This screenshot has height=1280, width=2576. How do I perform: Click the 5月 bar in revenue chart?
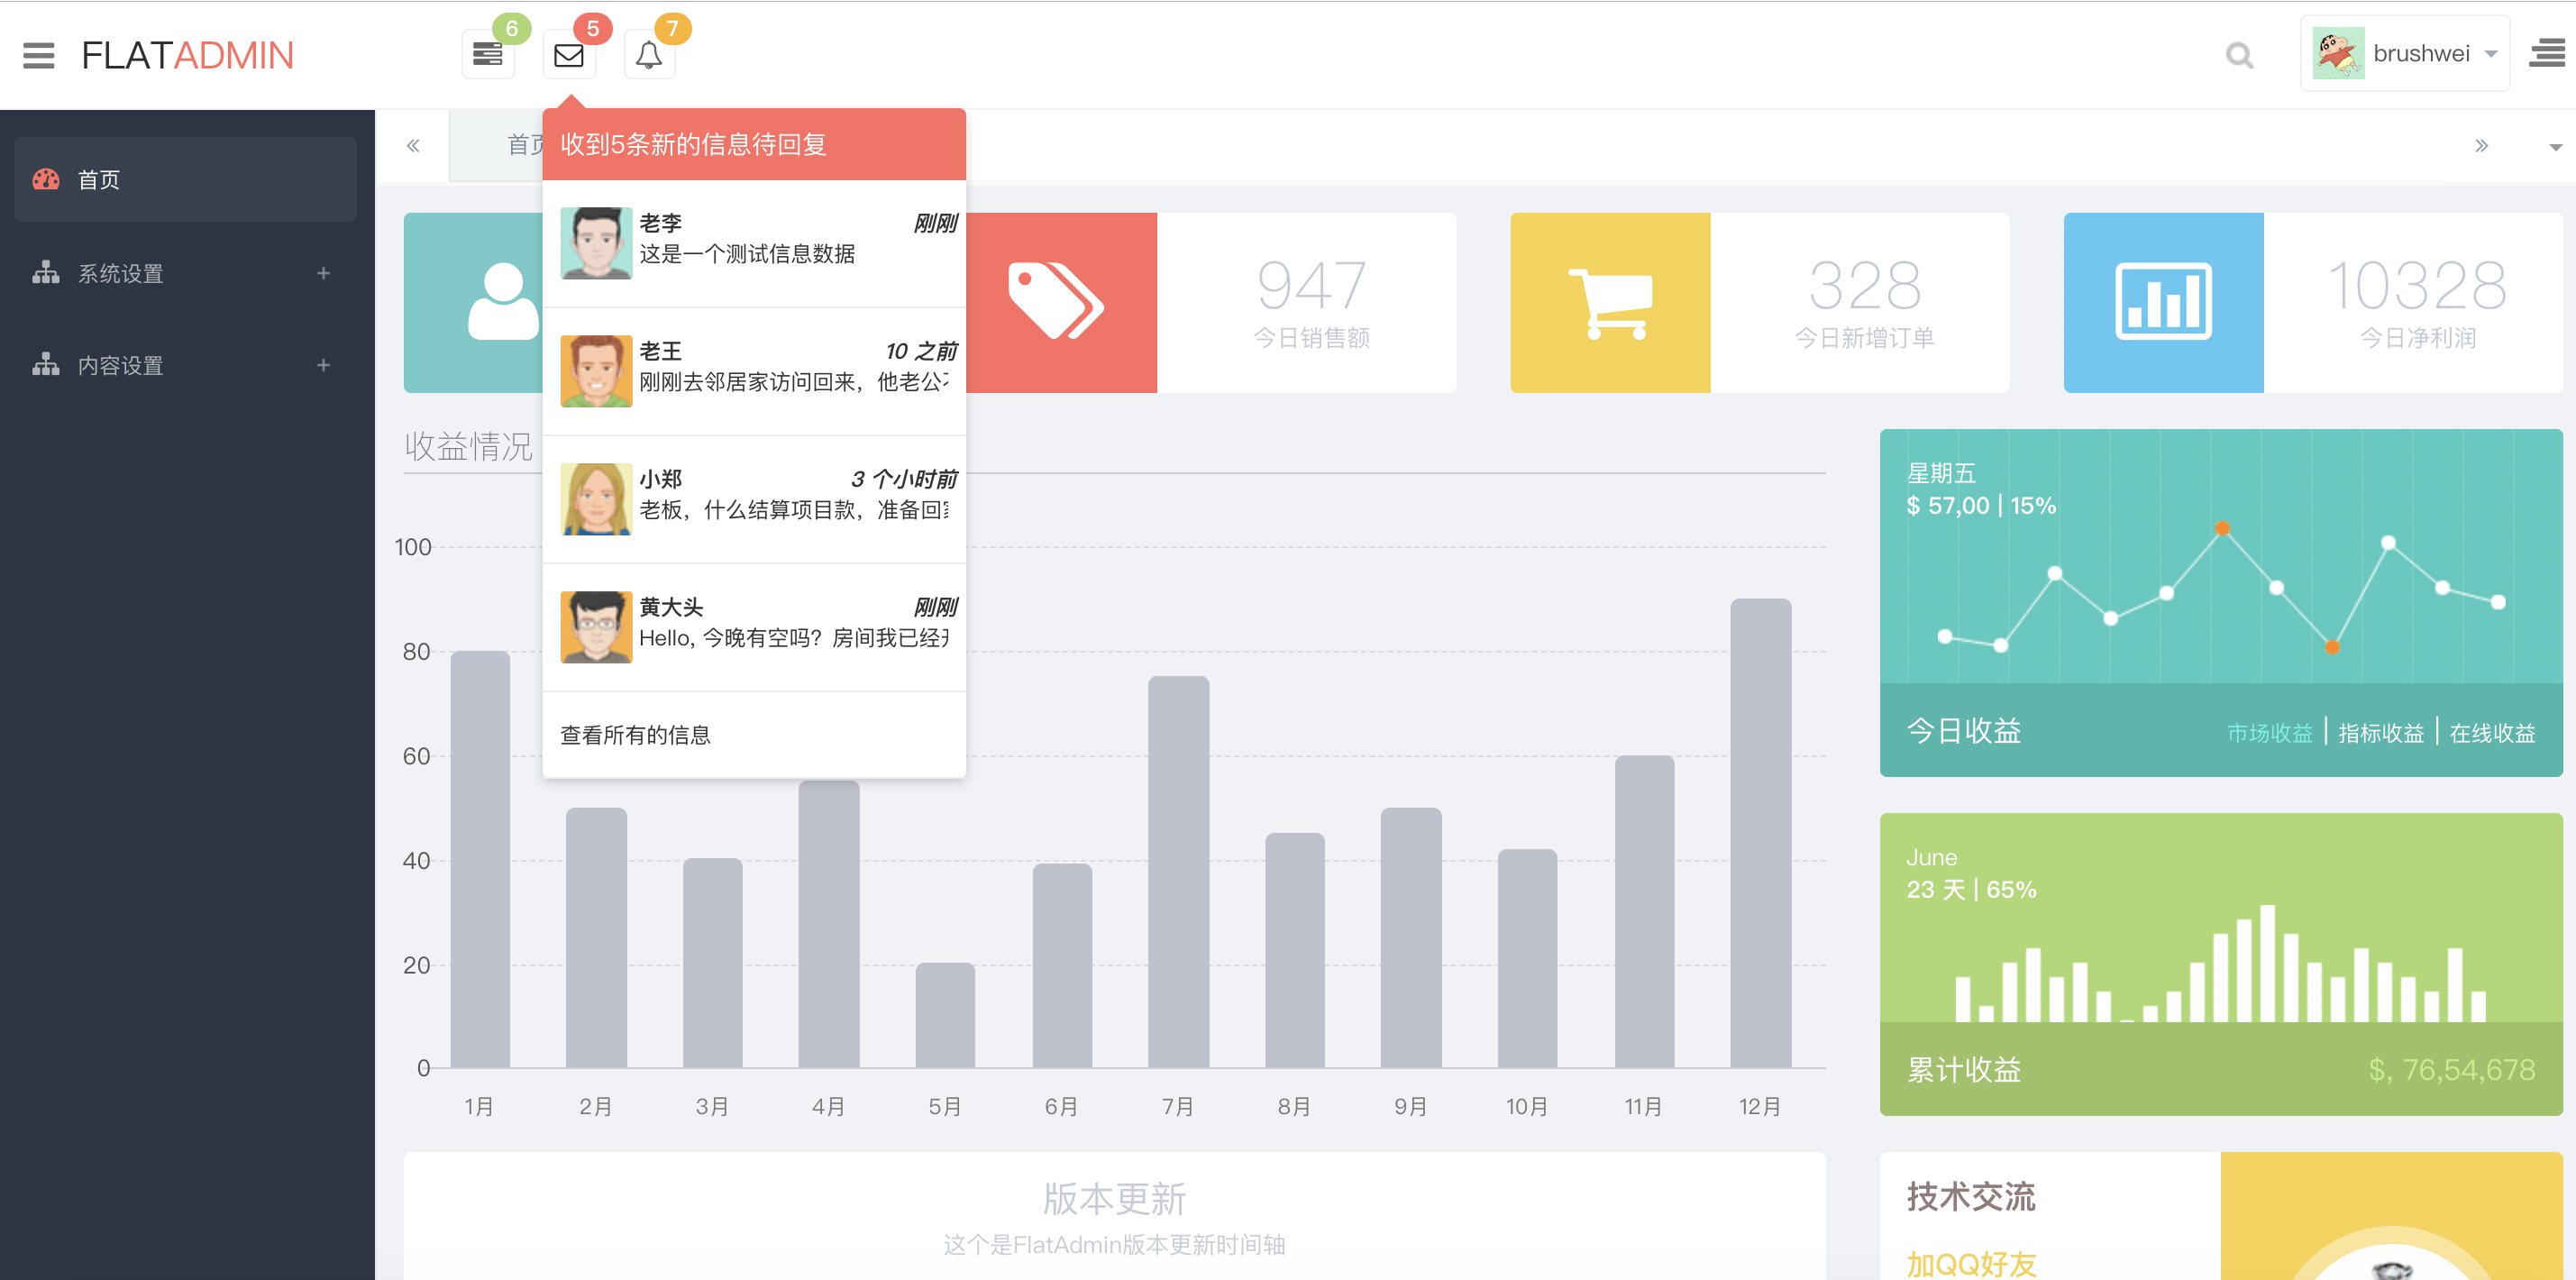tap(945, 1015)
